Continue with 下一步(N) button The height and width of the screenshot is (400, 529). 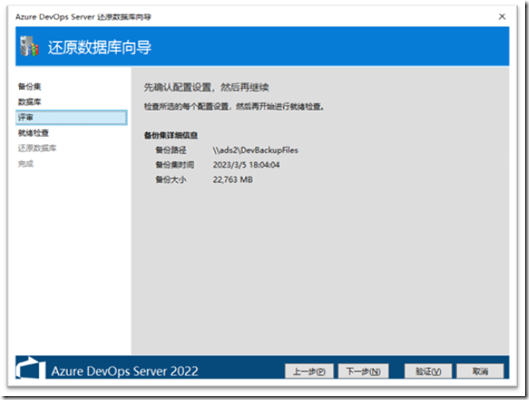pyautogui.click(x=363, y=371)
